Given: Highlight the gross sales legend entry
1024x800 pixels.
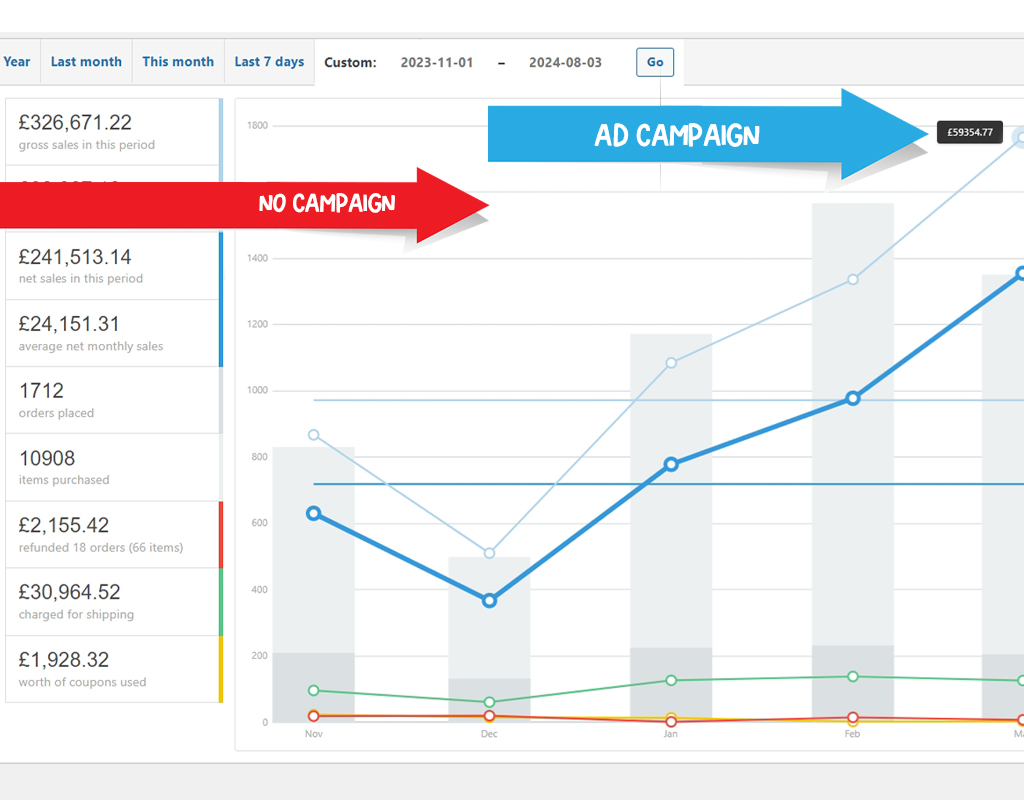Looking at the screenshot, I should (x=112, y=132).
